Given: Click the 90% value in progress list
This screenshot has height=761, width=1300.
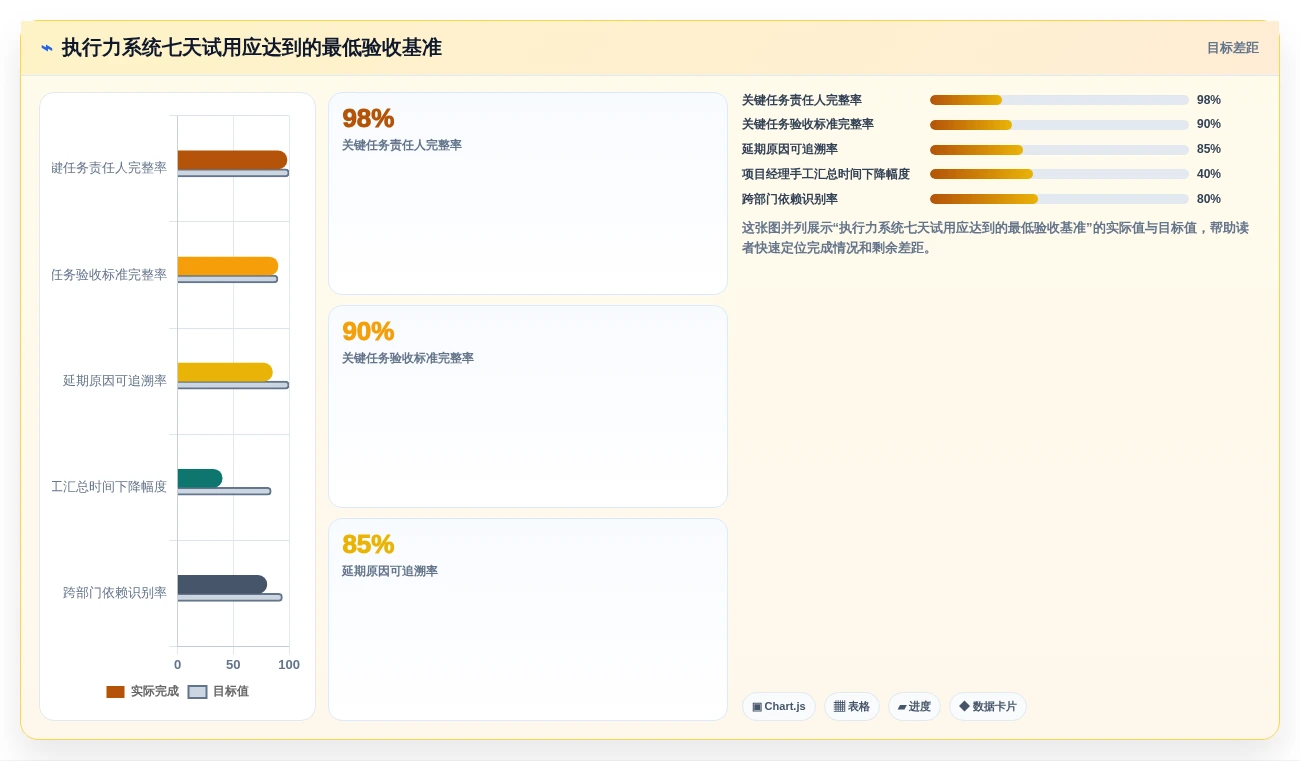Looking at the screenshot, I should point(1208,125).
